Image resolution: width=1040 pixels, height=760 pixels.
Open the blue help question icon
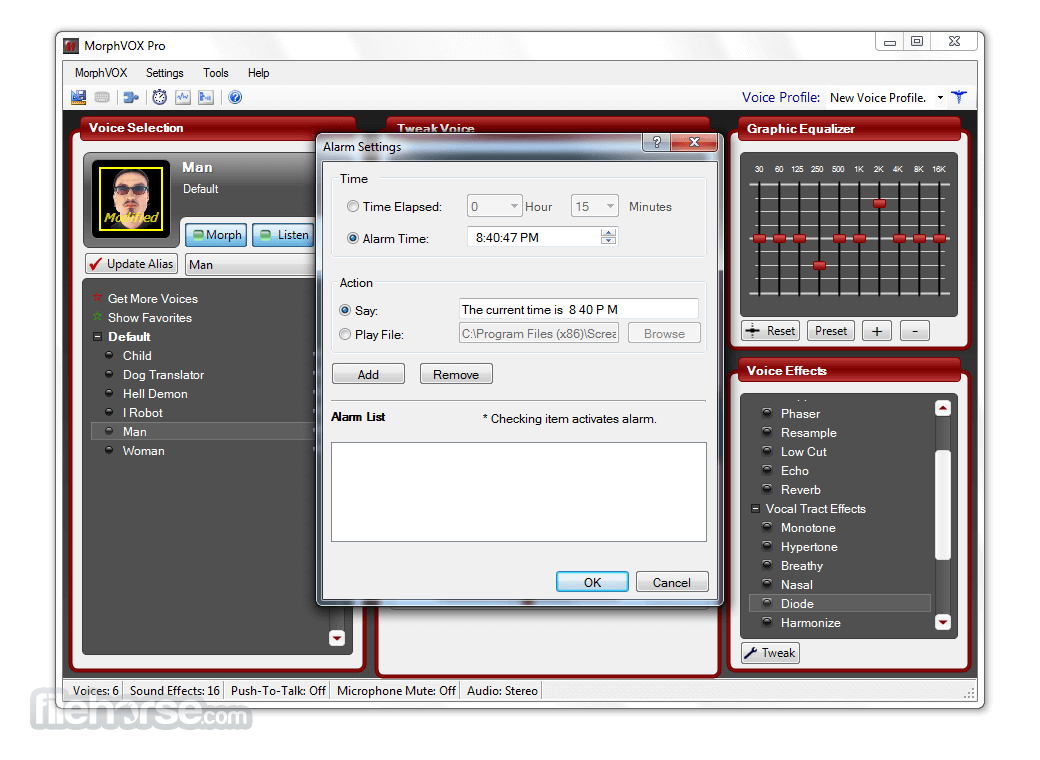click(235, 97)
